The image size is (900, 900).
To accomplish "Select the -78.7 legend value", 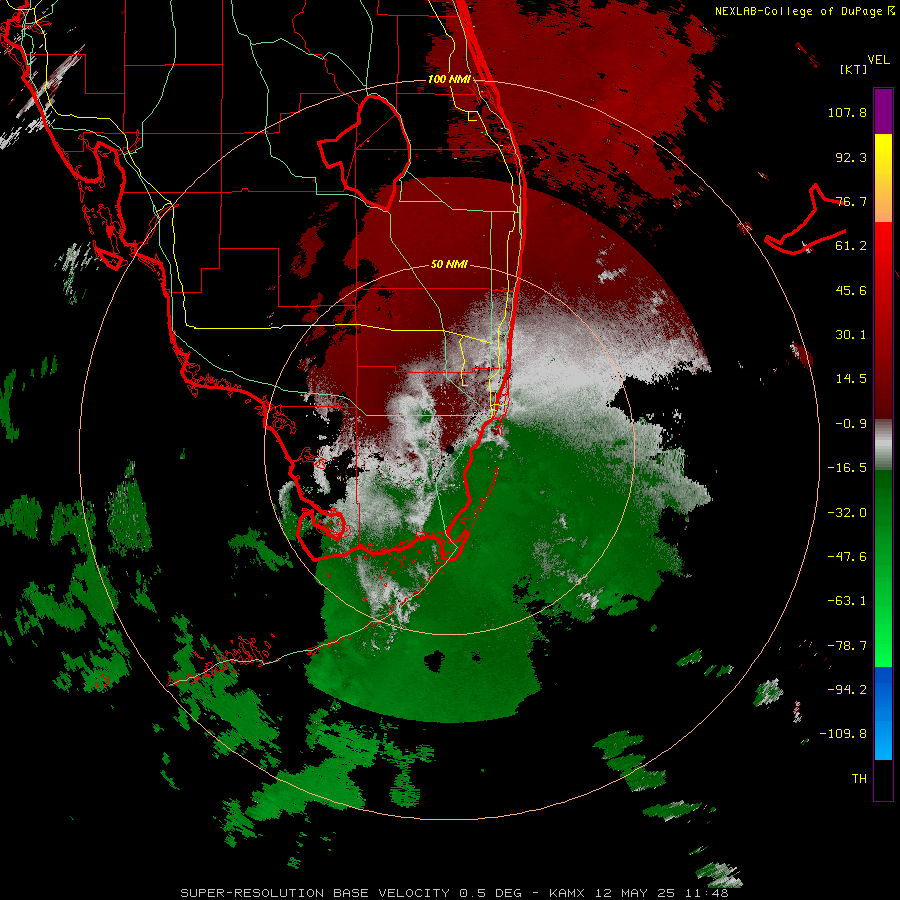I will [x=847, y=646].
